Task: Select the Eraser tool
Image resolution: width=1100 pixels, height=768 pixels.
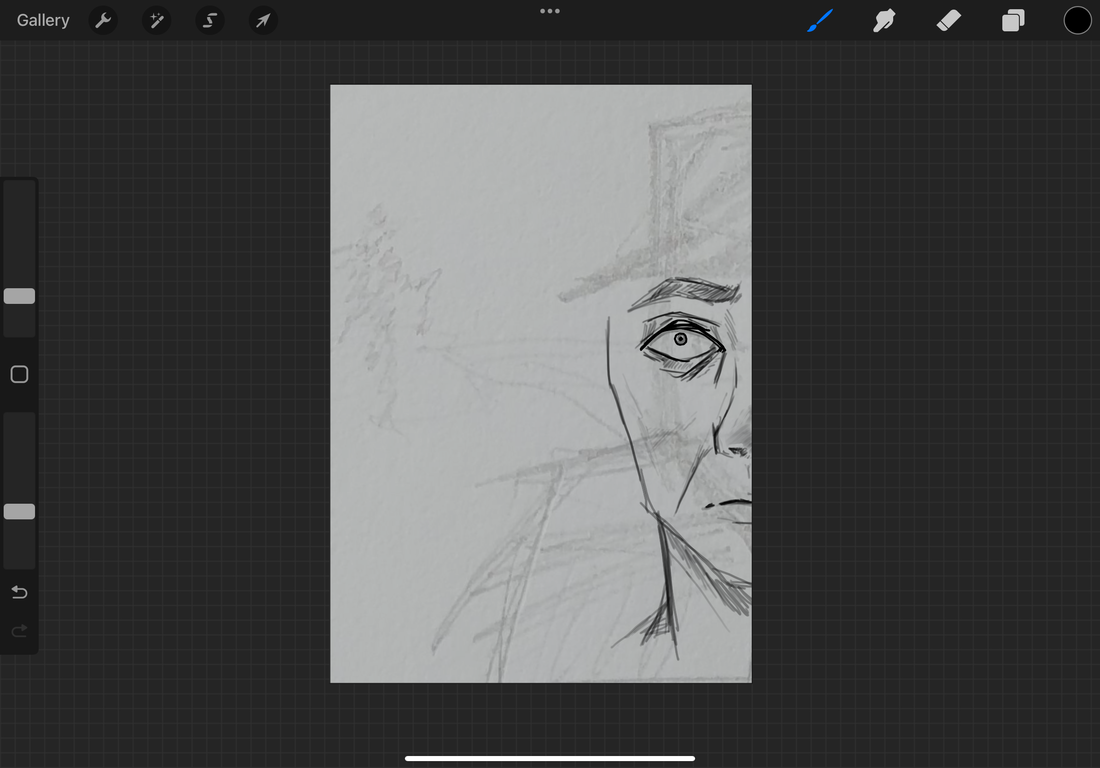Action: 949,20
